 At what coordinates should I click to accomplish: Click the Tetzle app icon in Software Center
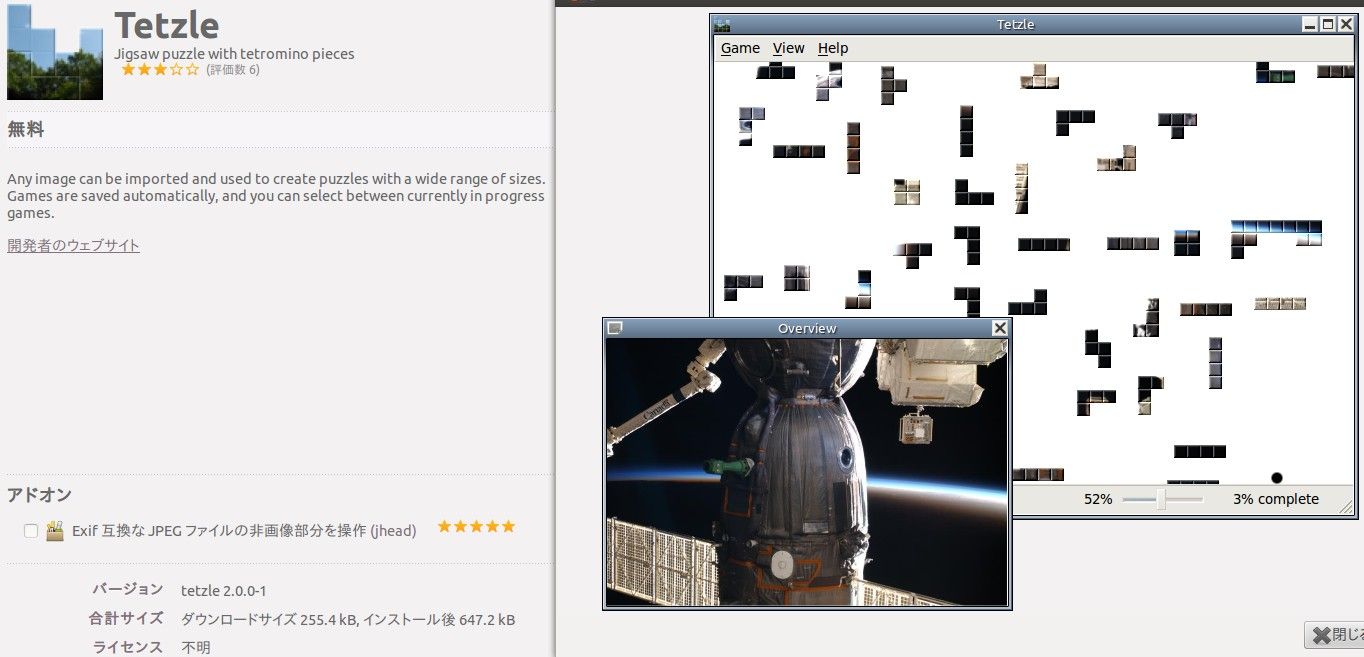point(55,51)
